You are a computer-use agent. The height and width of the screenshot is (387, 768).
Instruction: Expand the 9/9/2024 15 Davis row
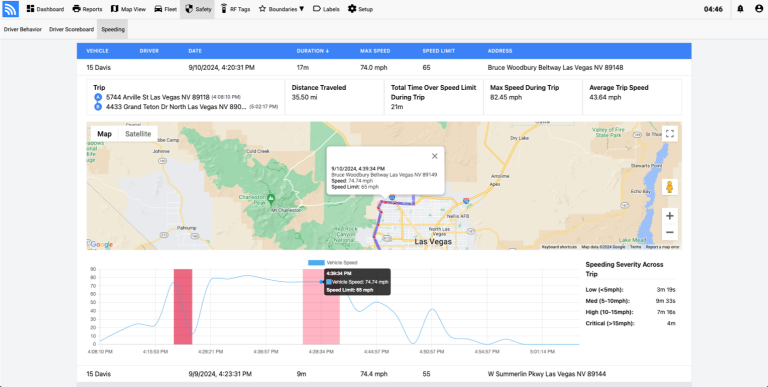[384, 374]
